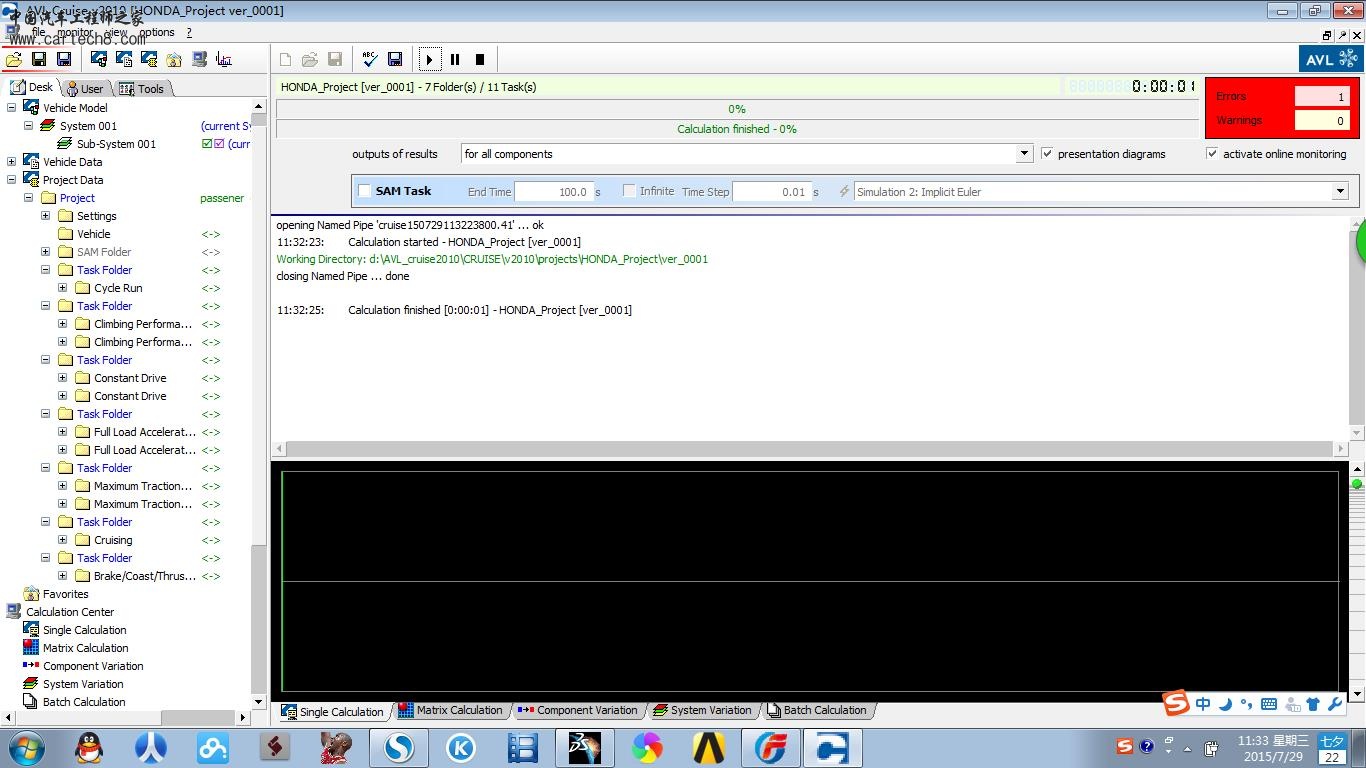Click the Calculation Center computer icon

tap(14, 612)
